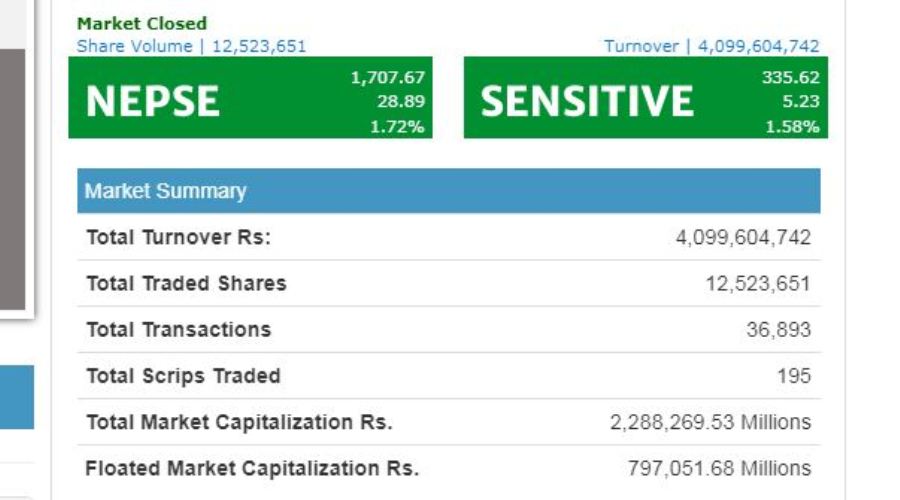Click the 36,893 transactions value
The height and width of the screenshot is (500, 900).
tap(778, 330)
